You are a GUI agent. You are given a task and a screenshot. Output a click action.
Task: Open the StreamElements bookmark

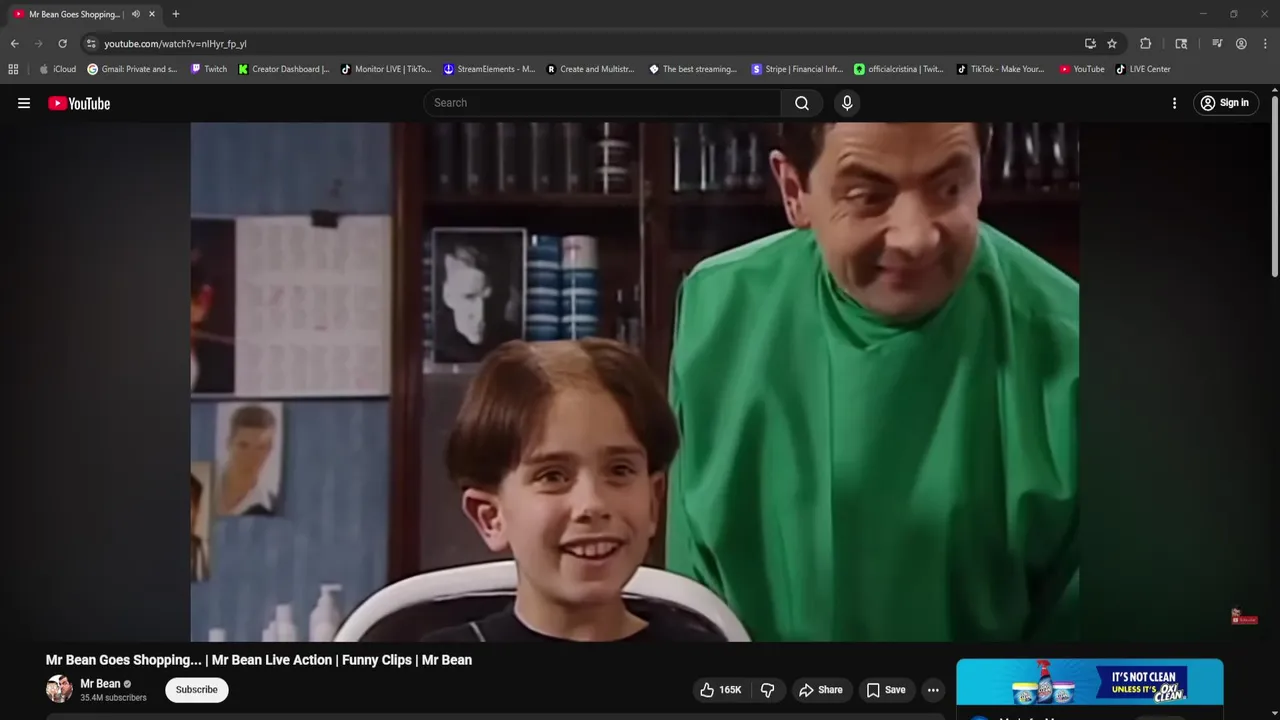[x=489, y=69]
